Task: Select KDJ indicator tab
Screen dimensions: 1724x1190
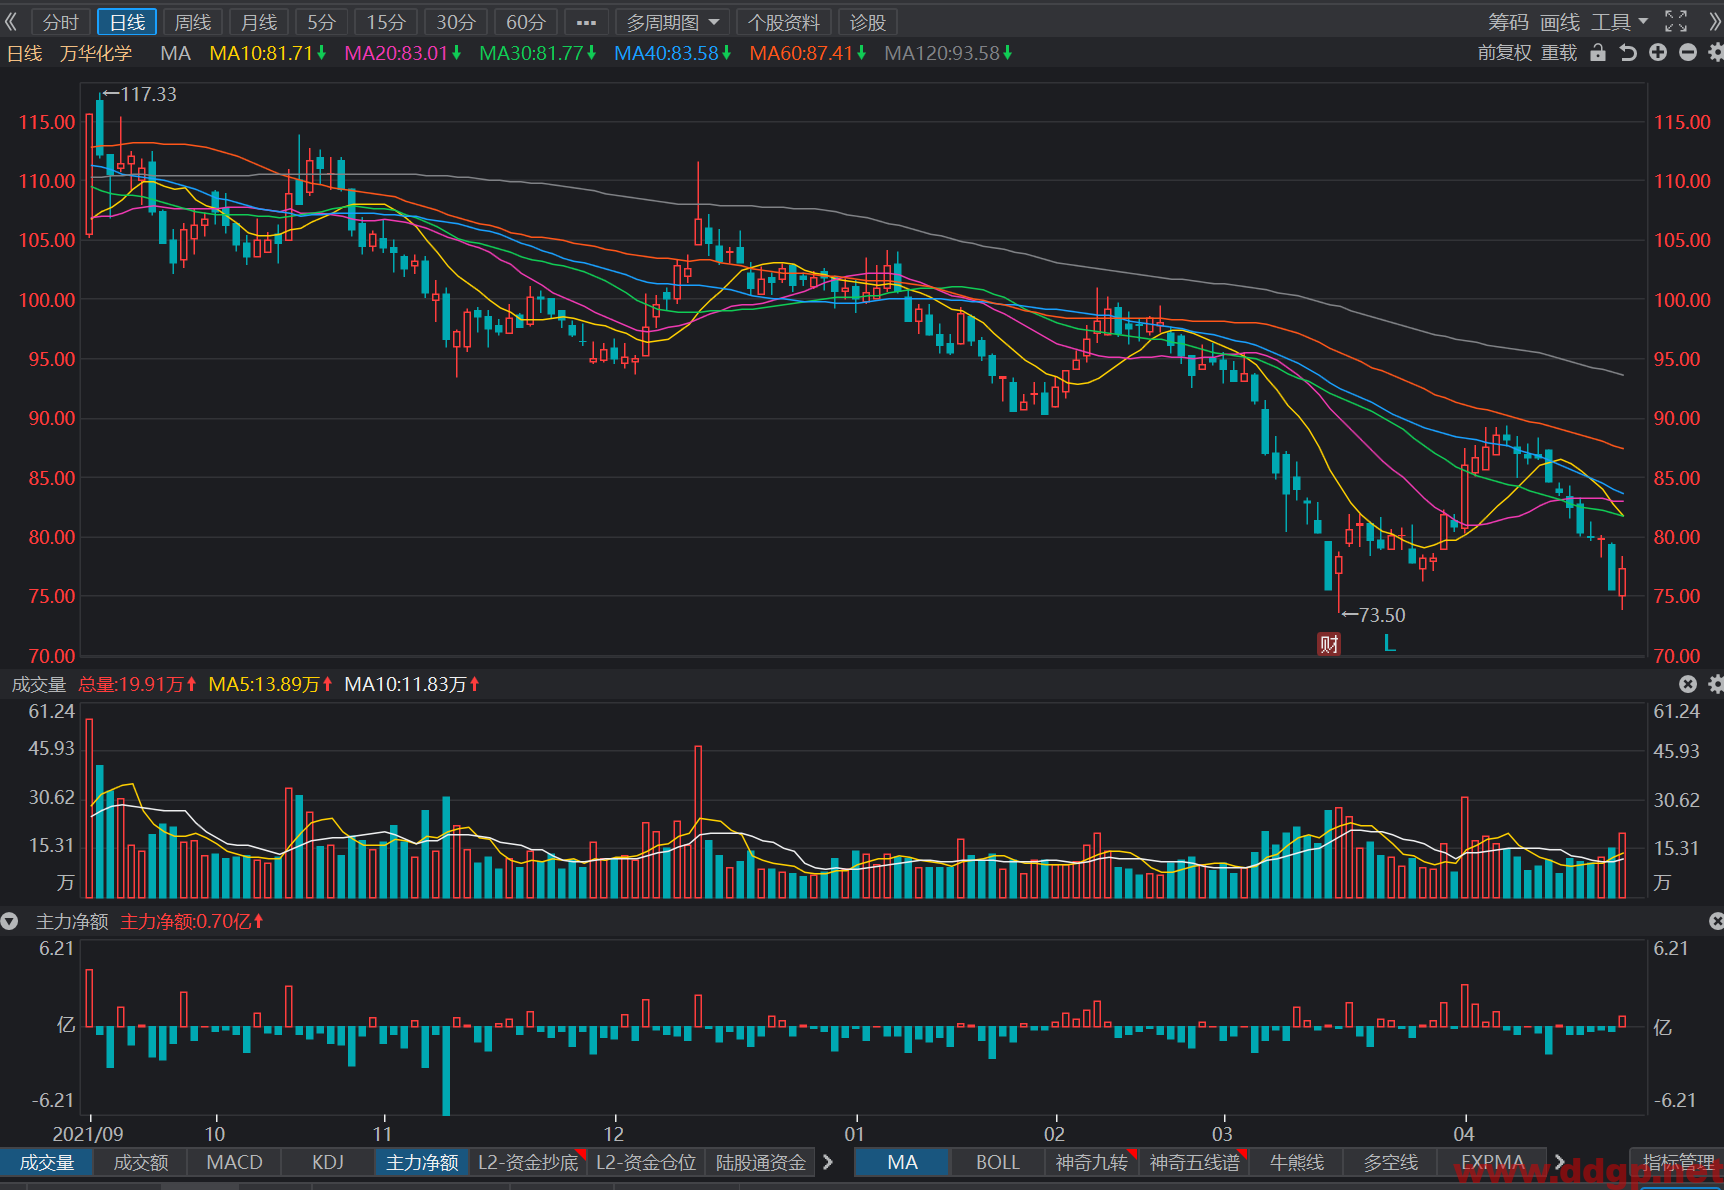Action: click(328, 1162)
